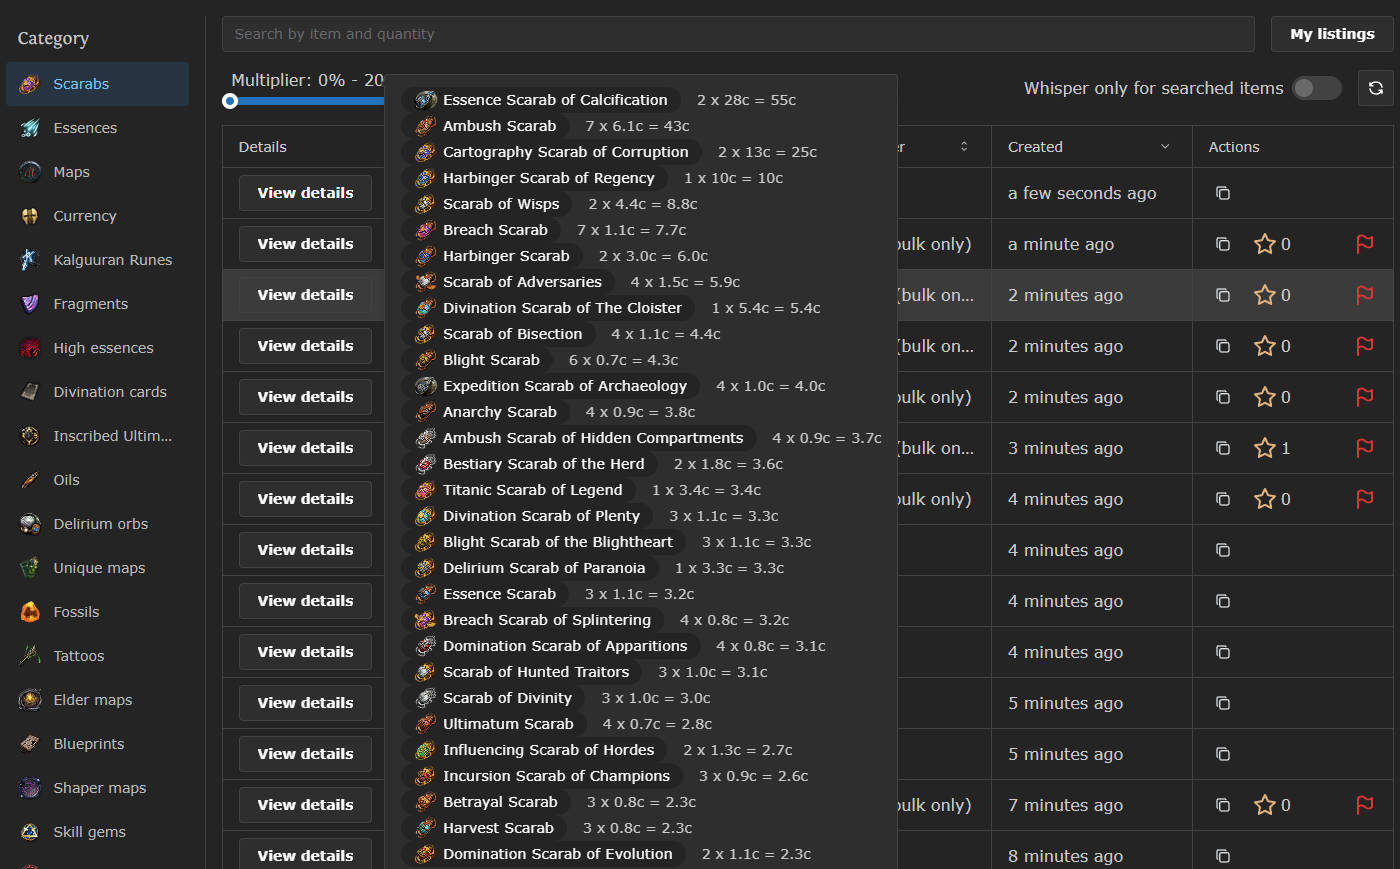Select the Delirium orbs category
Image resolution: width=1400 pixels, height=869 pixels.
tap(100, 524)
